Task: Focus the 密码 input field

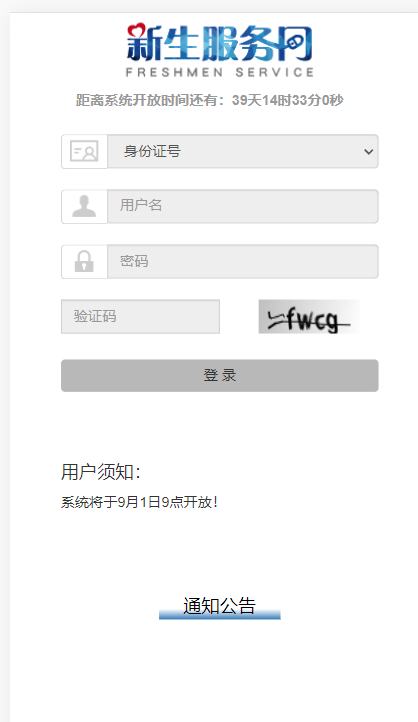Action: pos(243,261)
